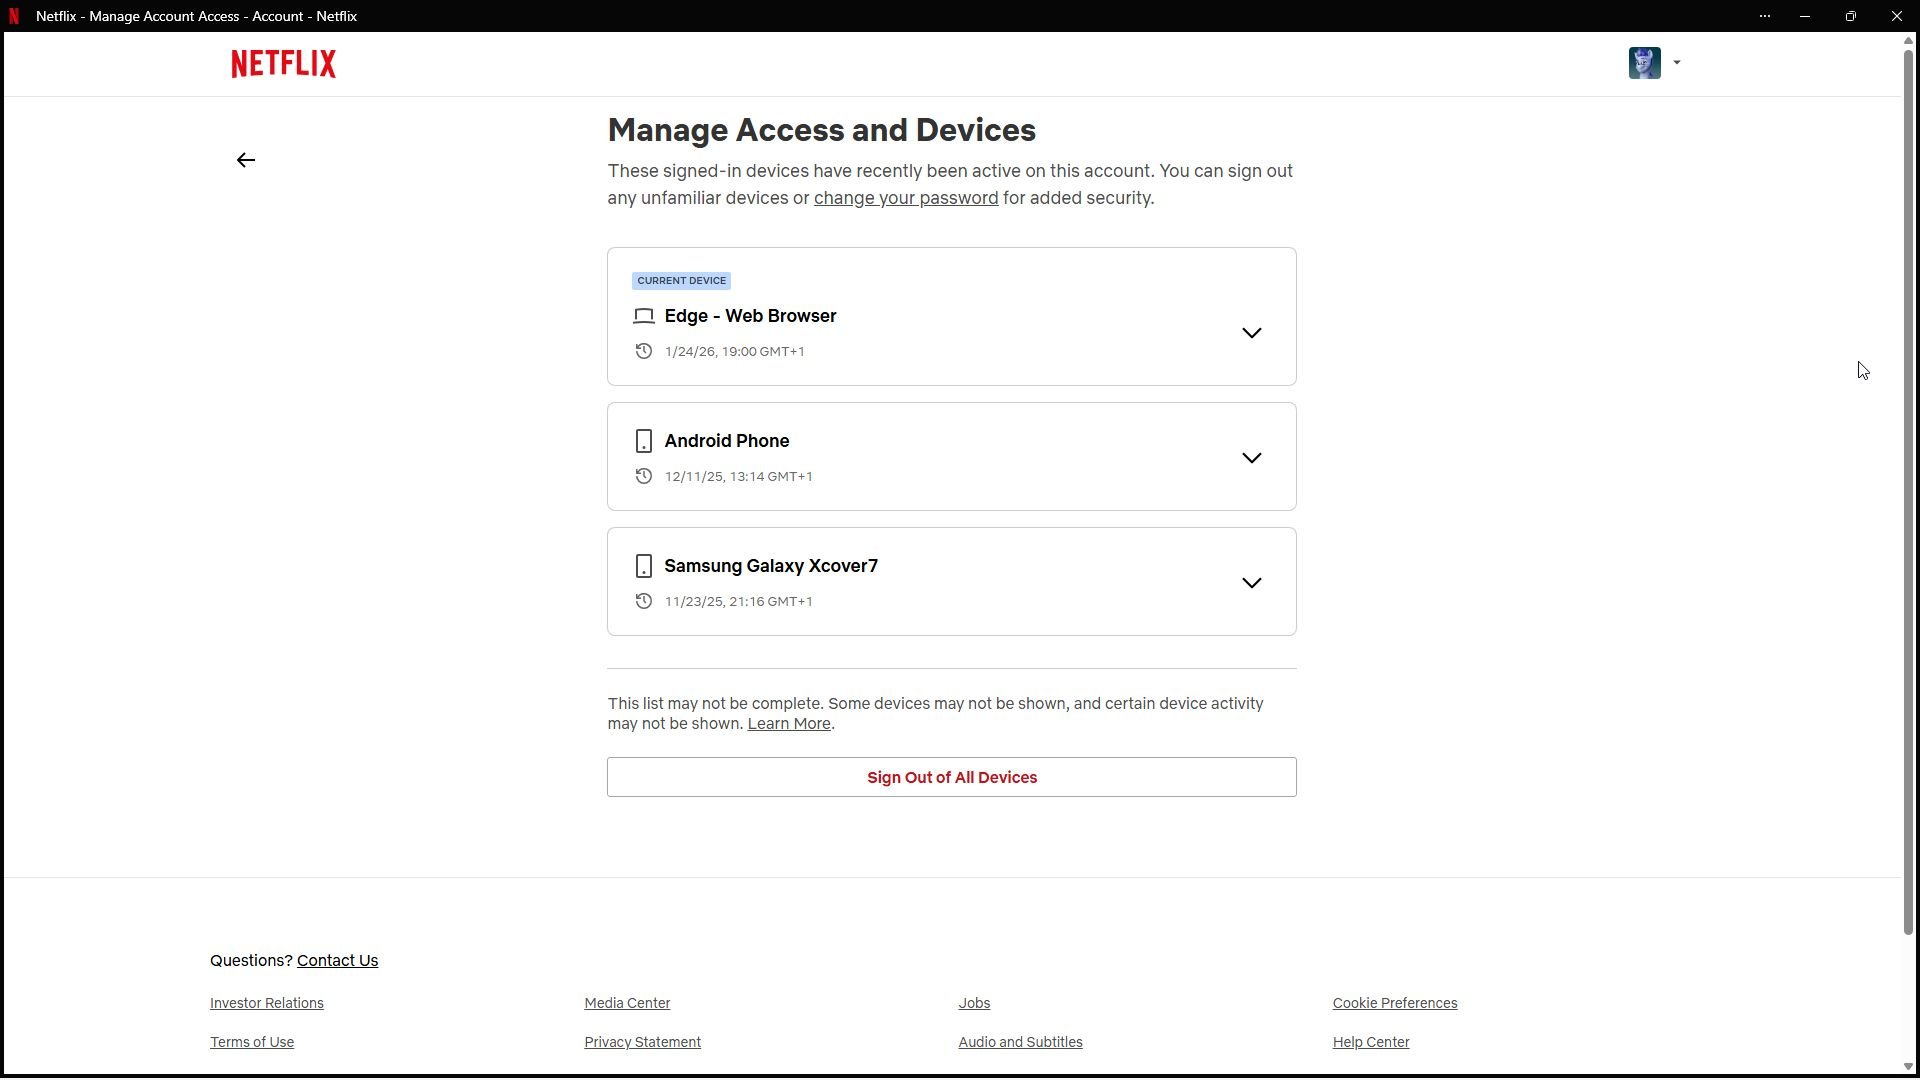Select the Edge - Web Browser device name
Screen dimensions: 1920x1080
(x=750, y=316)
